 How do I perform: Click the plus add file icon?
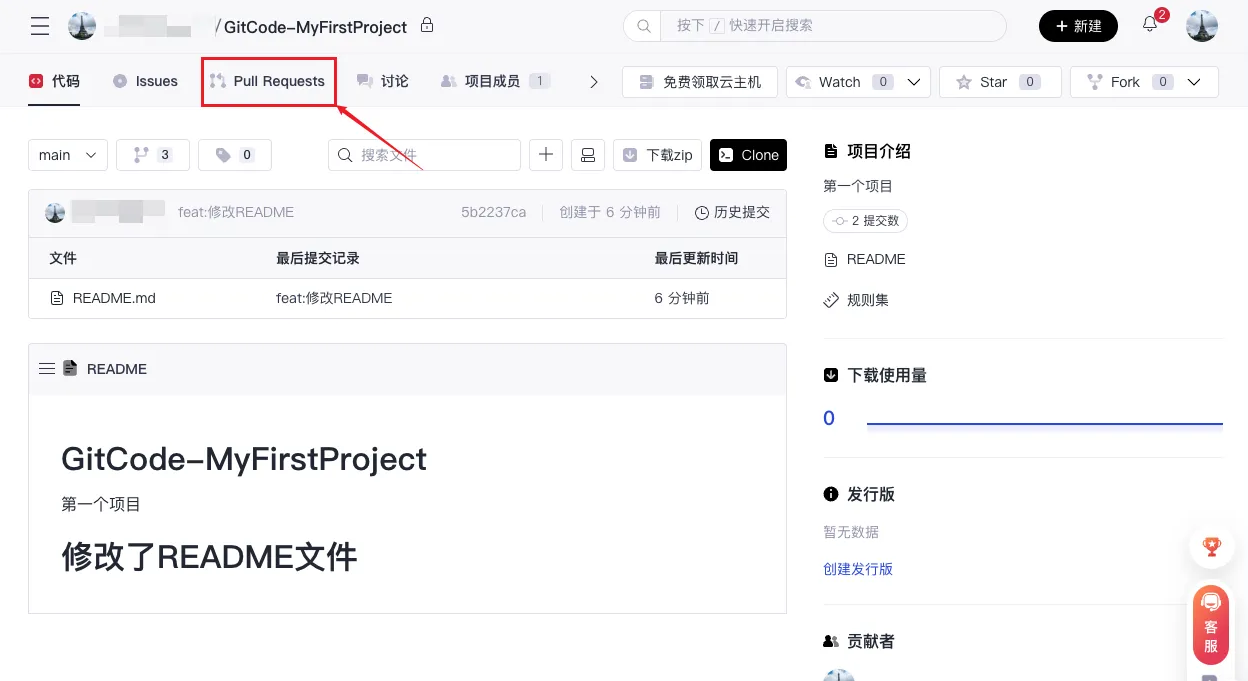(x=546, y=155)
